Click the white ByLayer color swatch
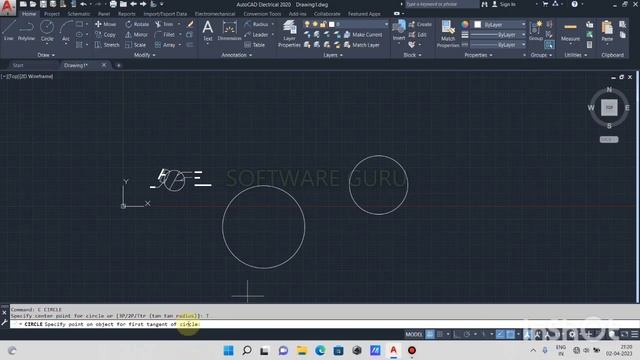Screen dimensions: 640x360 [x=478, y=24]
